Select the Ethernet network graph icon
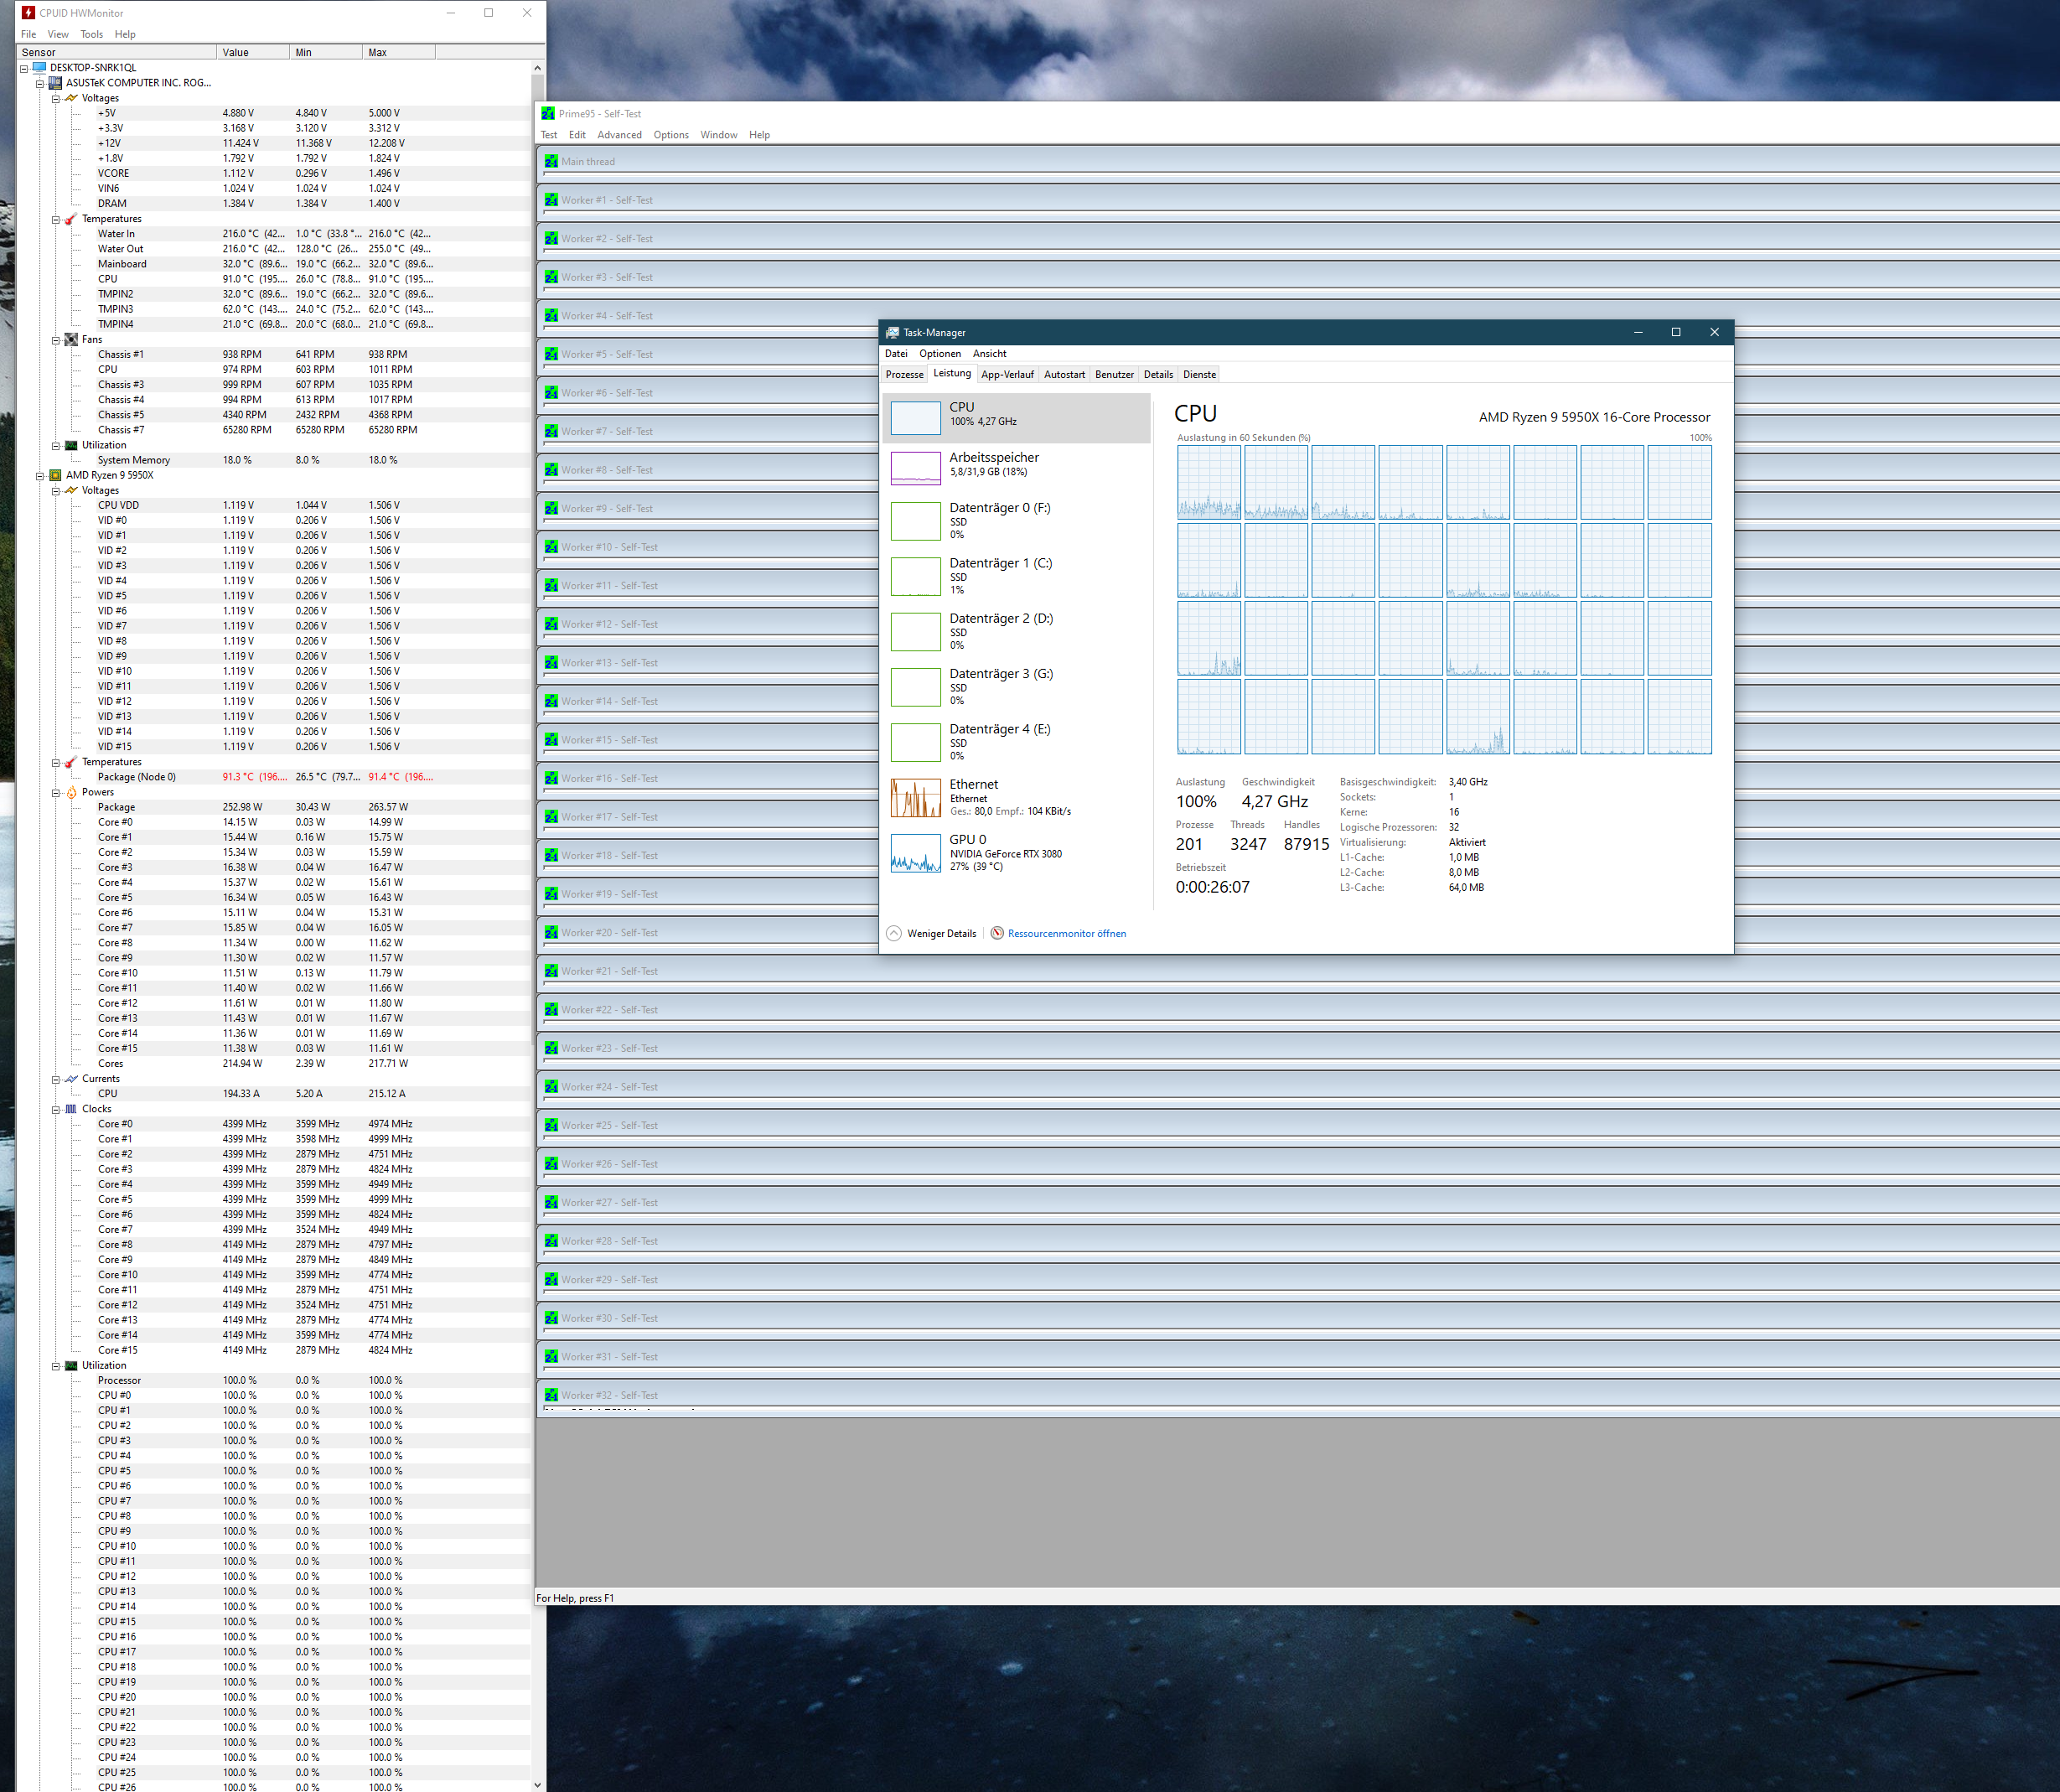2060x1792 pixels. point(915,798)
